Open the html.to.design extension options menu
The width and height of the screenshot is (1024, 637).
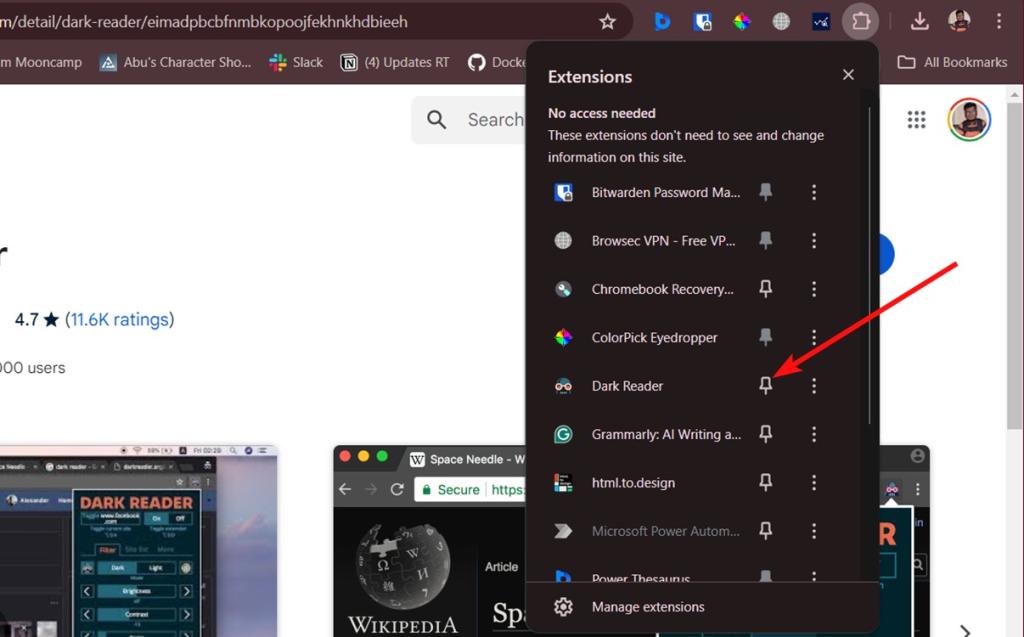coord(814,482)
